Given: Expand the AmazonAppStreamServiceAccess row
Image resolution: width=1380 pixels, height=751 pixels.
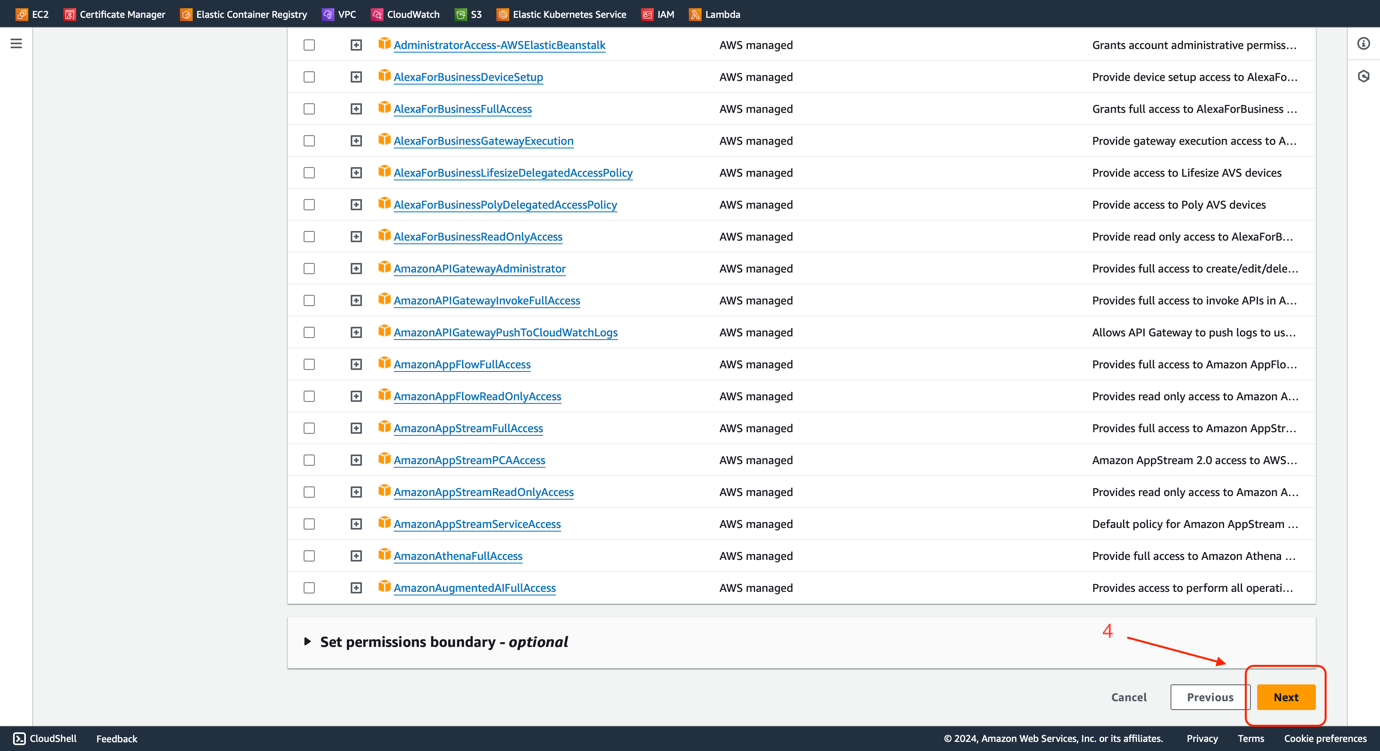Looking at the screenshot, I should click(356, 524).
